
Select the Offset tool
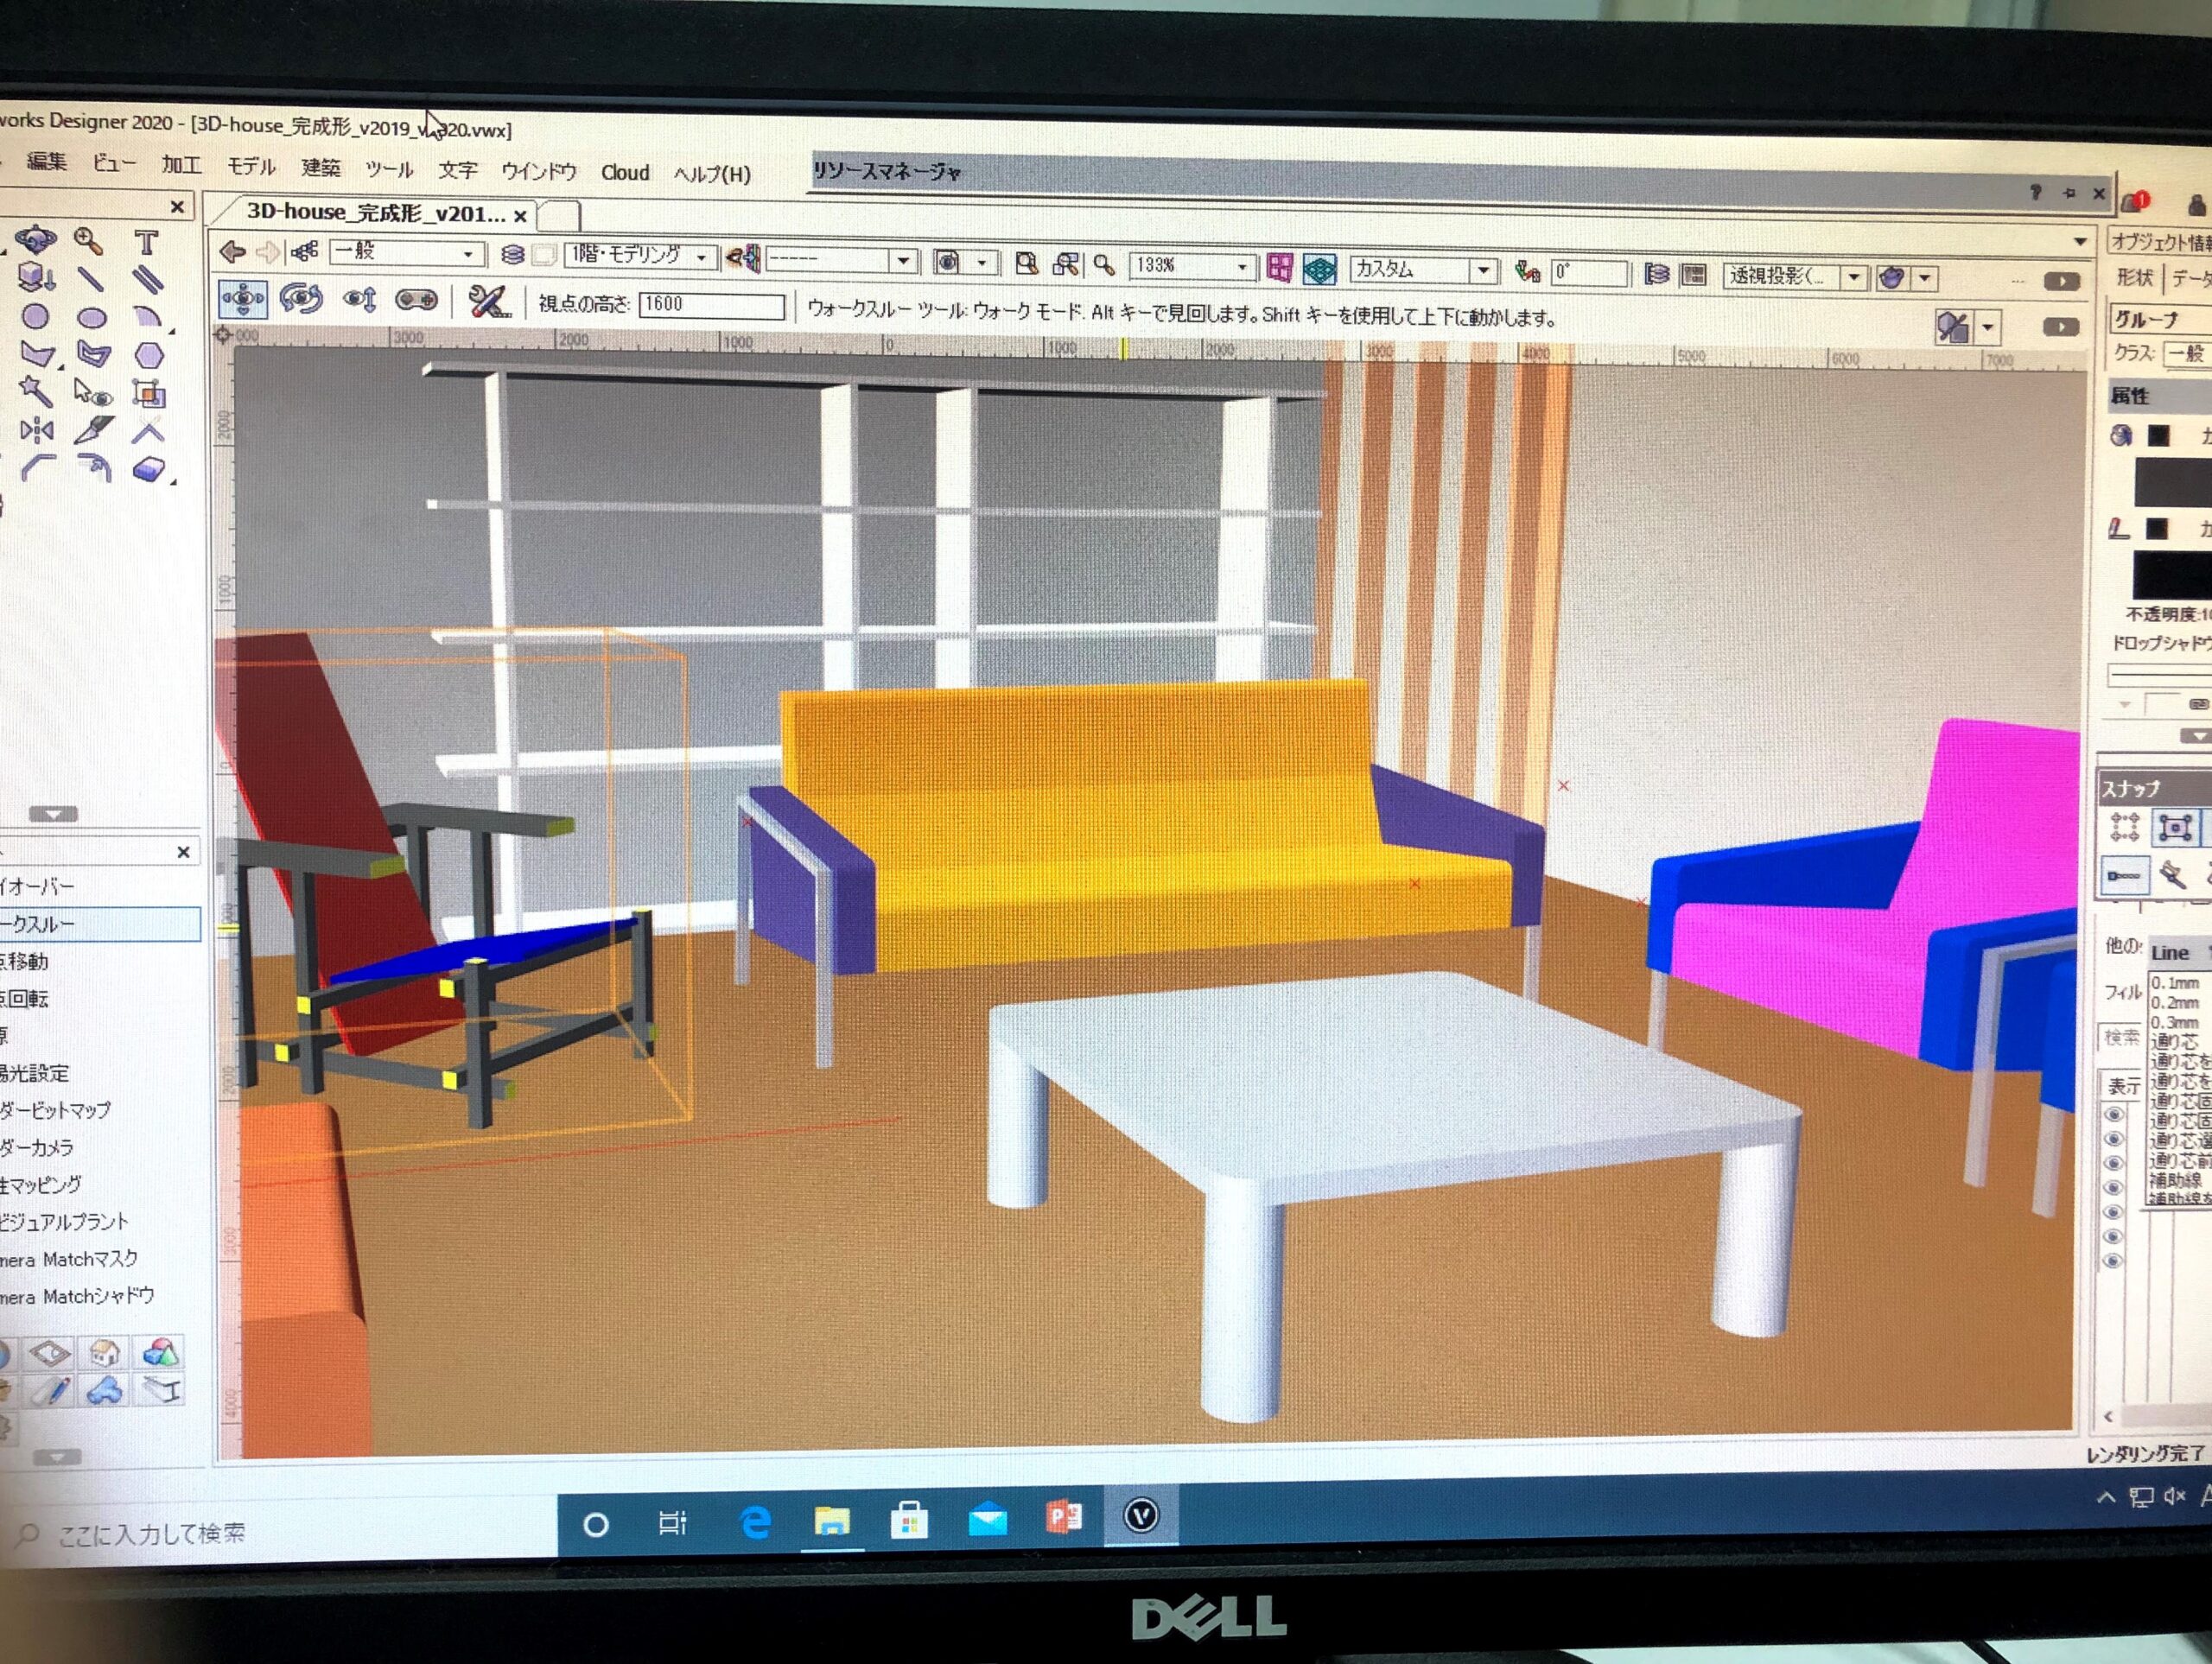click(95, 468)
